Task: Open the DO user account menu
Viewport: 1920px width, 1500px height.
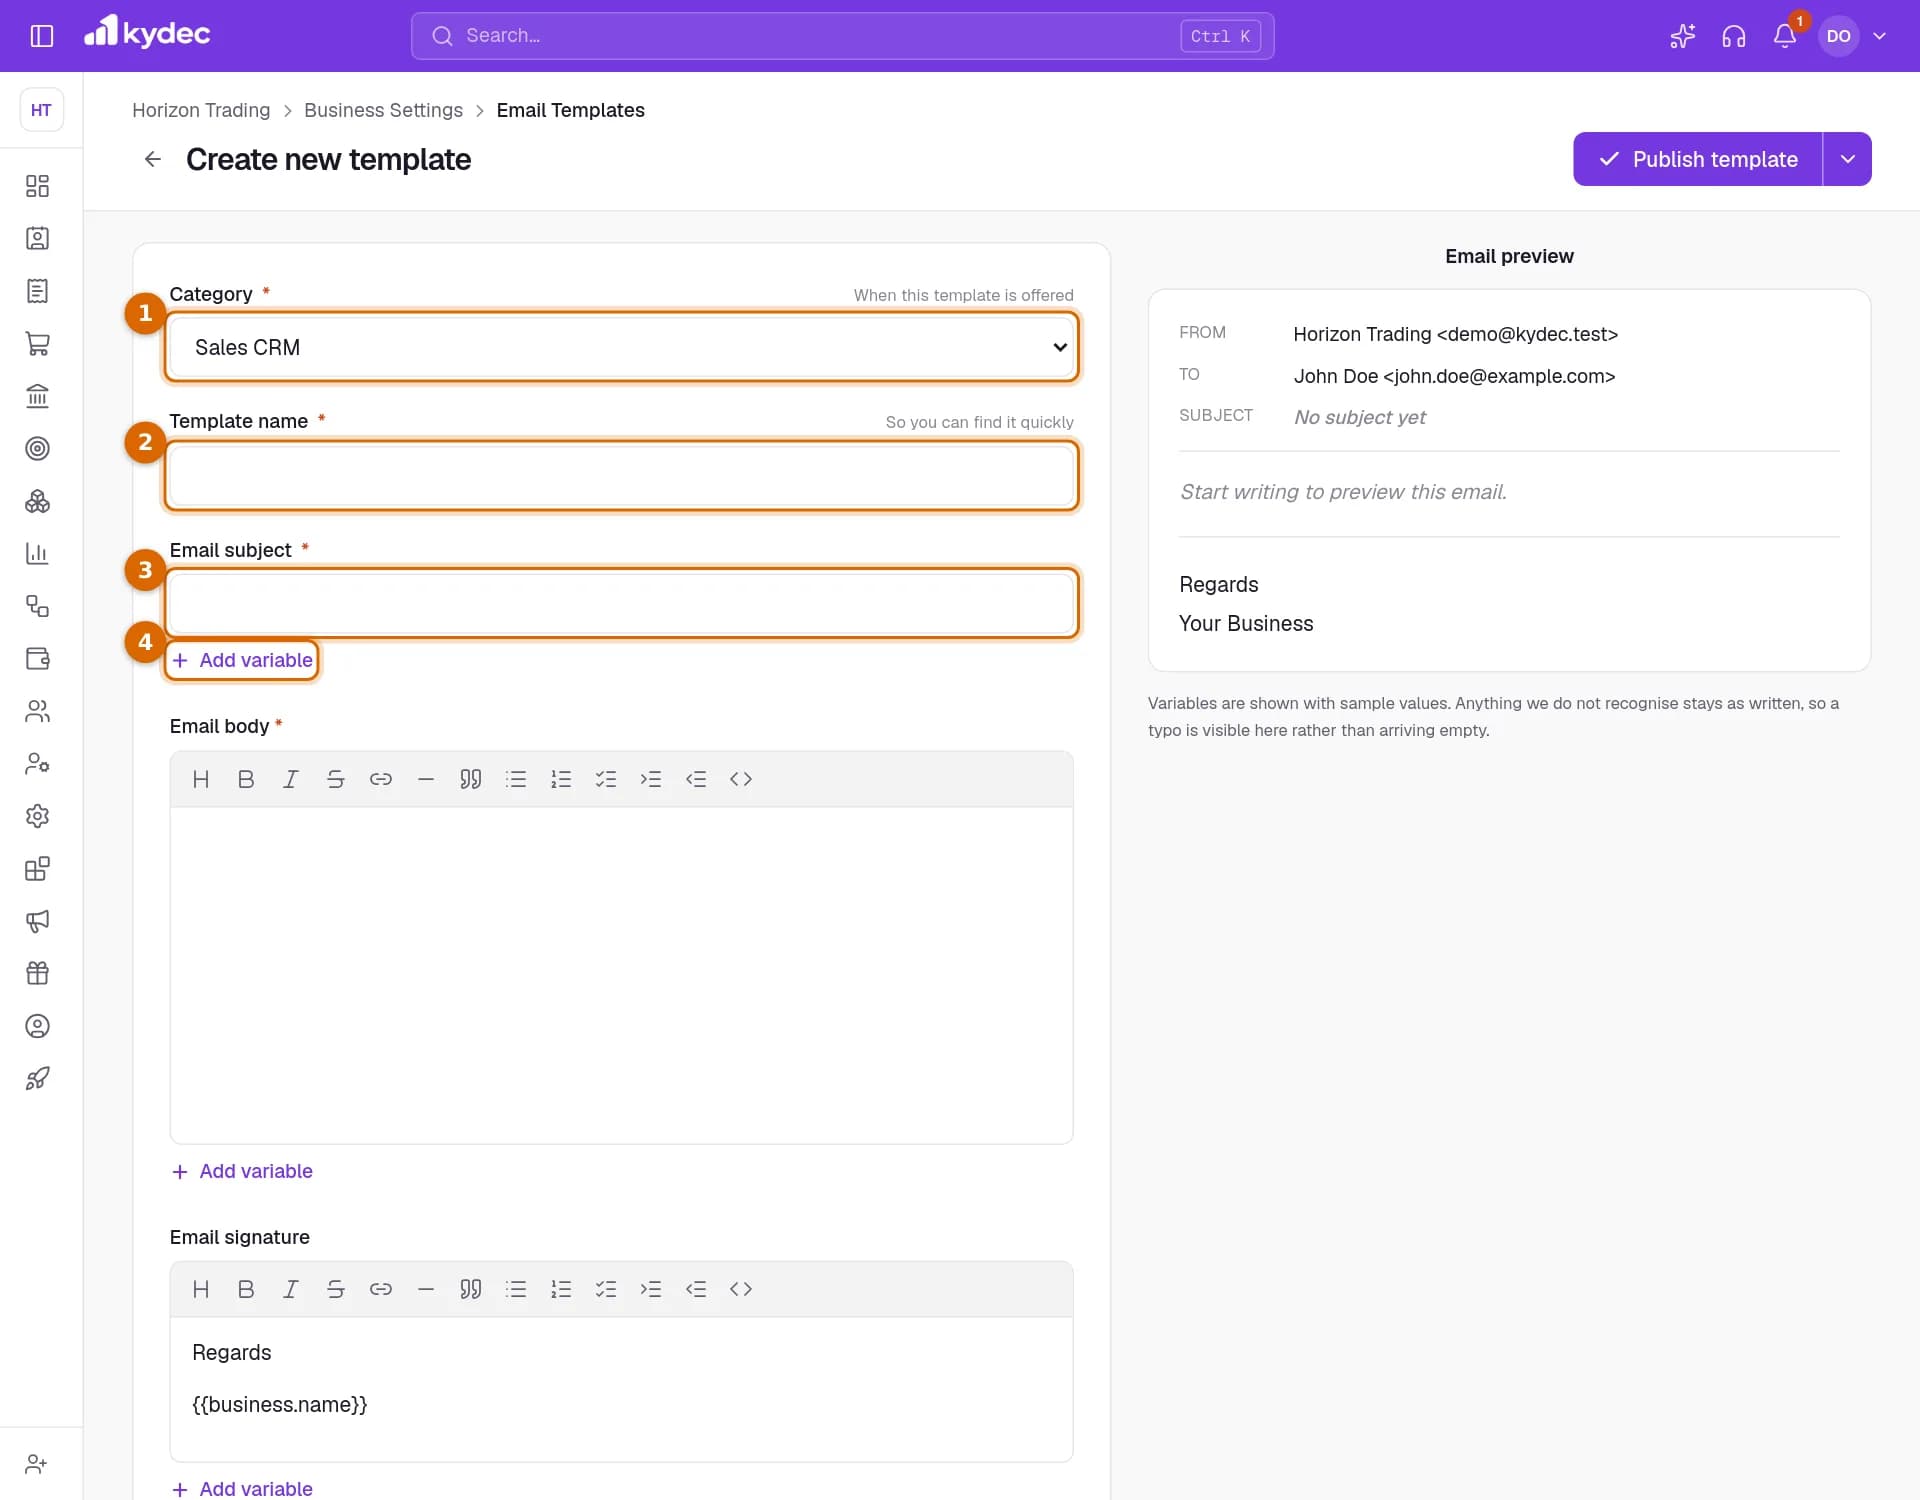Action: [1856, 36]
